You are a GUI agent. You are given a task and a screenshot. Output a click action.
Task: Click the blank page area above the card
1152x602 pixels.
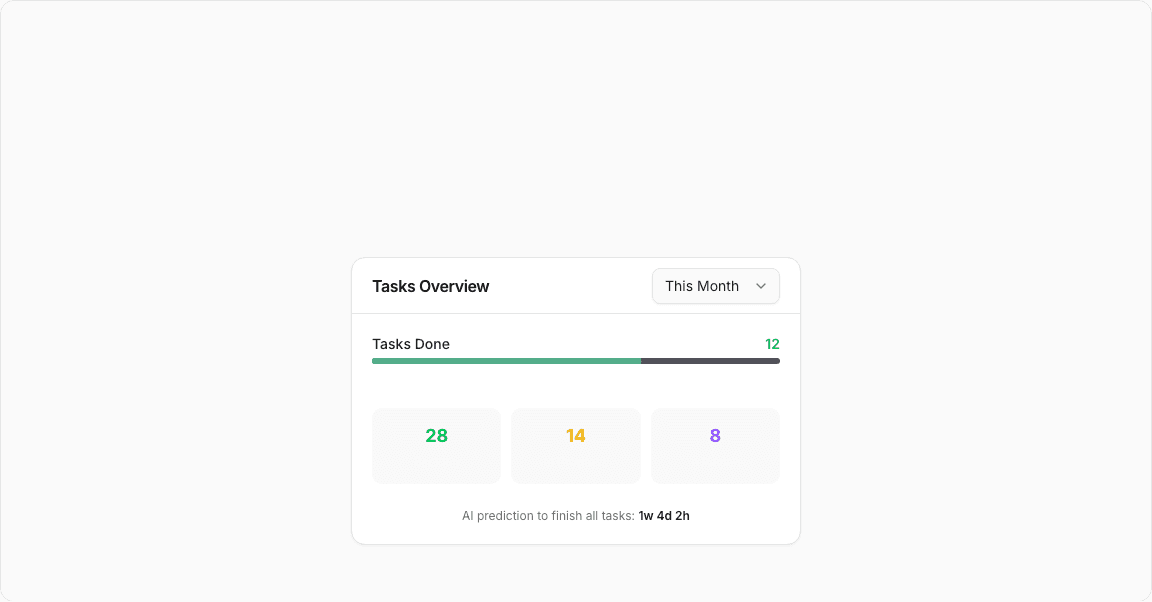[x=576, y=130]
